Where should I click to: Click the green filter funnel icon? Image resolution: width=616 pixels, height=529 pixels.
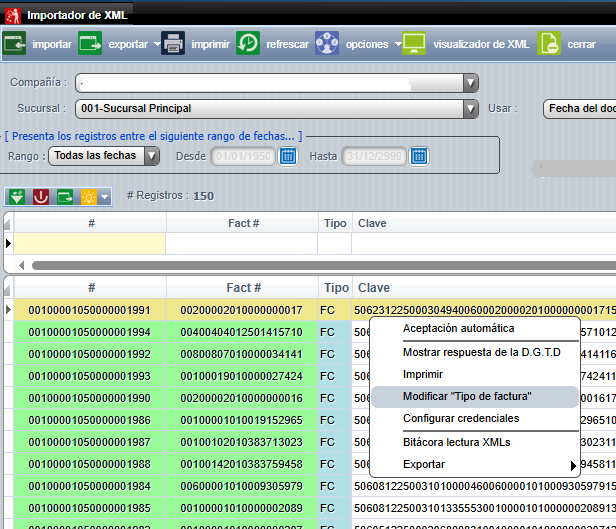(x=17, y=197)
